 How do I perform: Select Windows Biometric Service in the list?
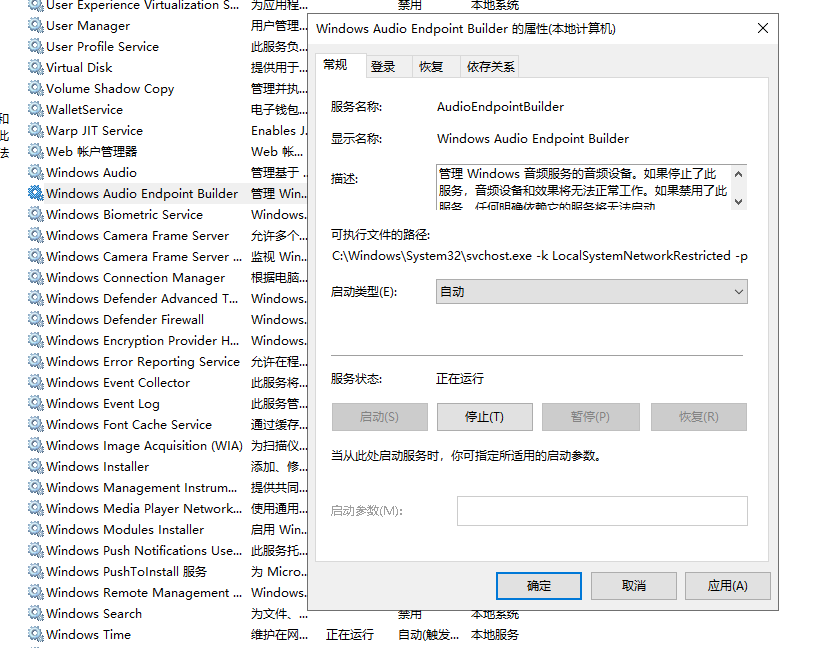tap(124, 215)
